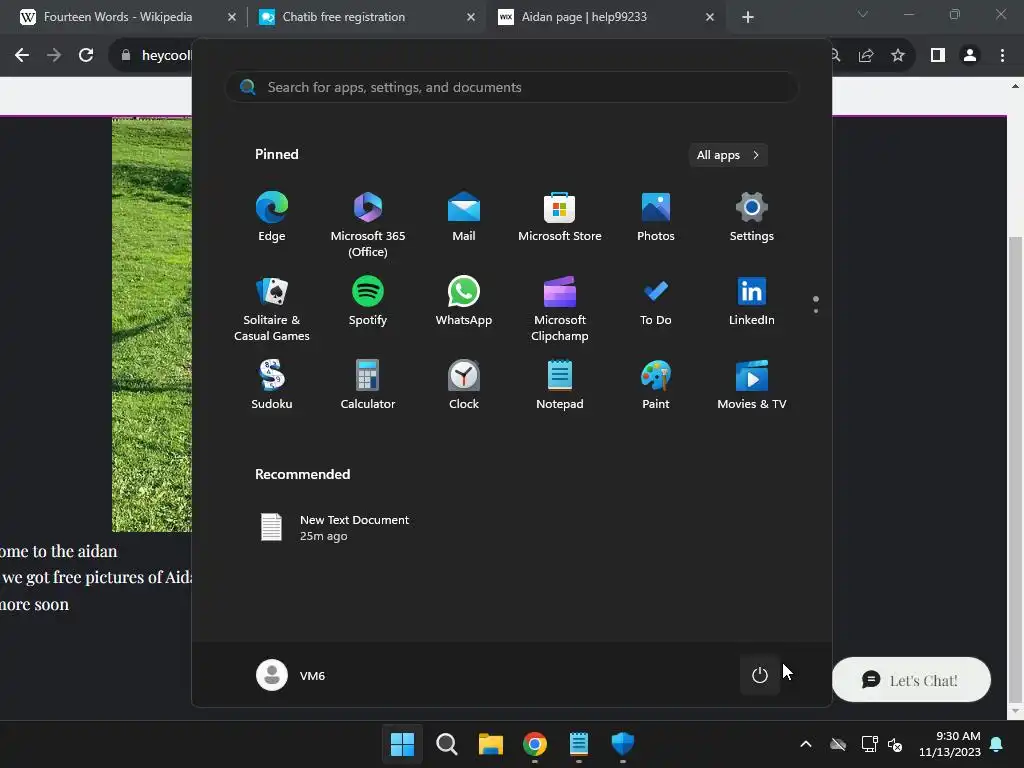Open New Text Document from Recommended
Viewport: 1024px width, 768px height.
(x=334, y=528)
